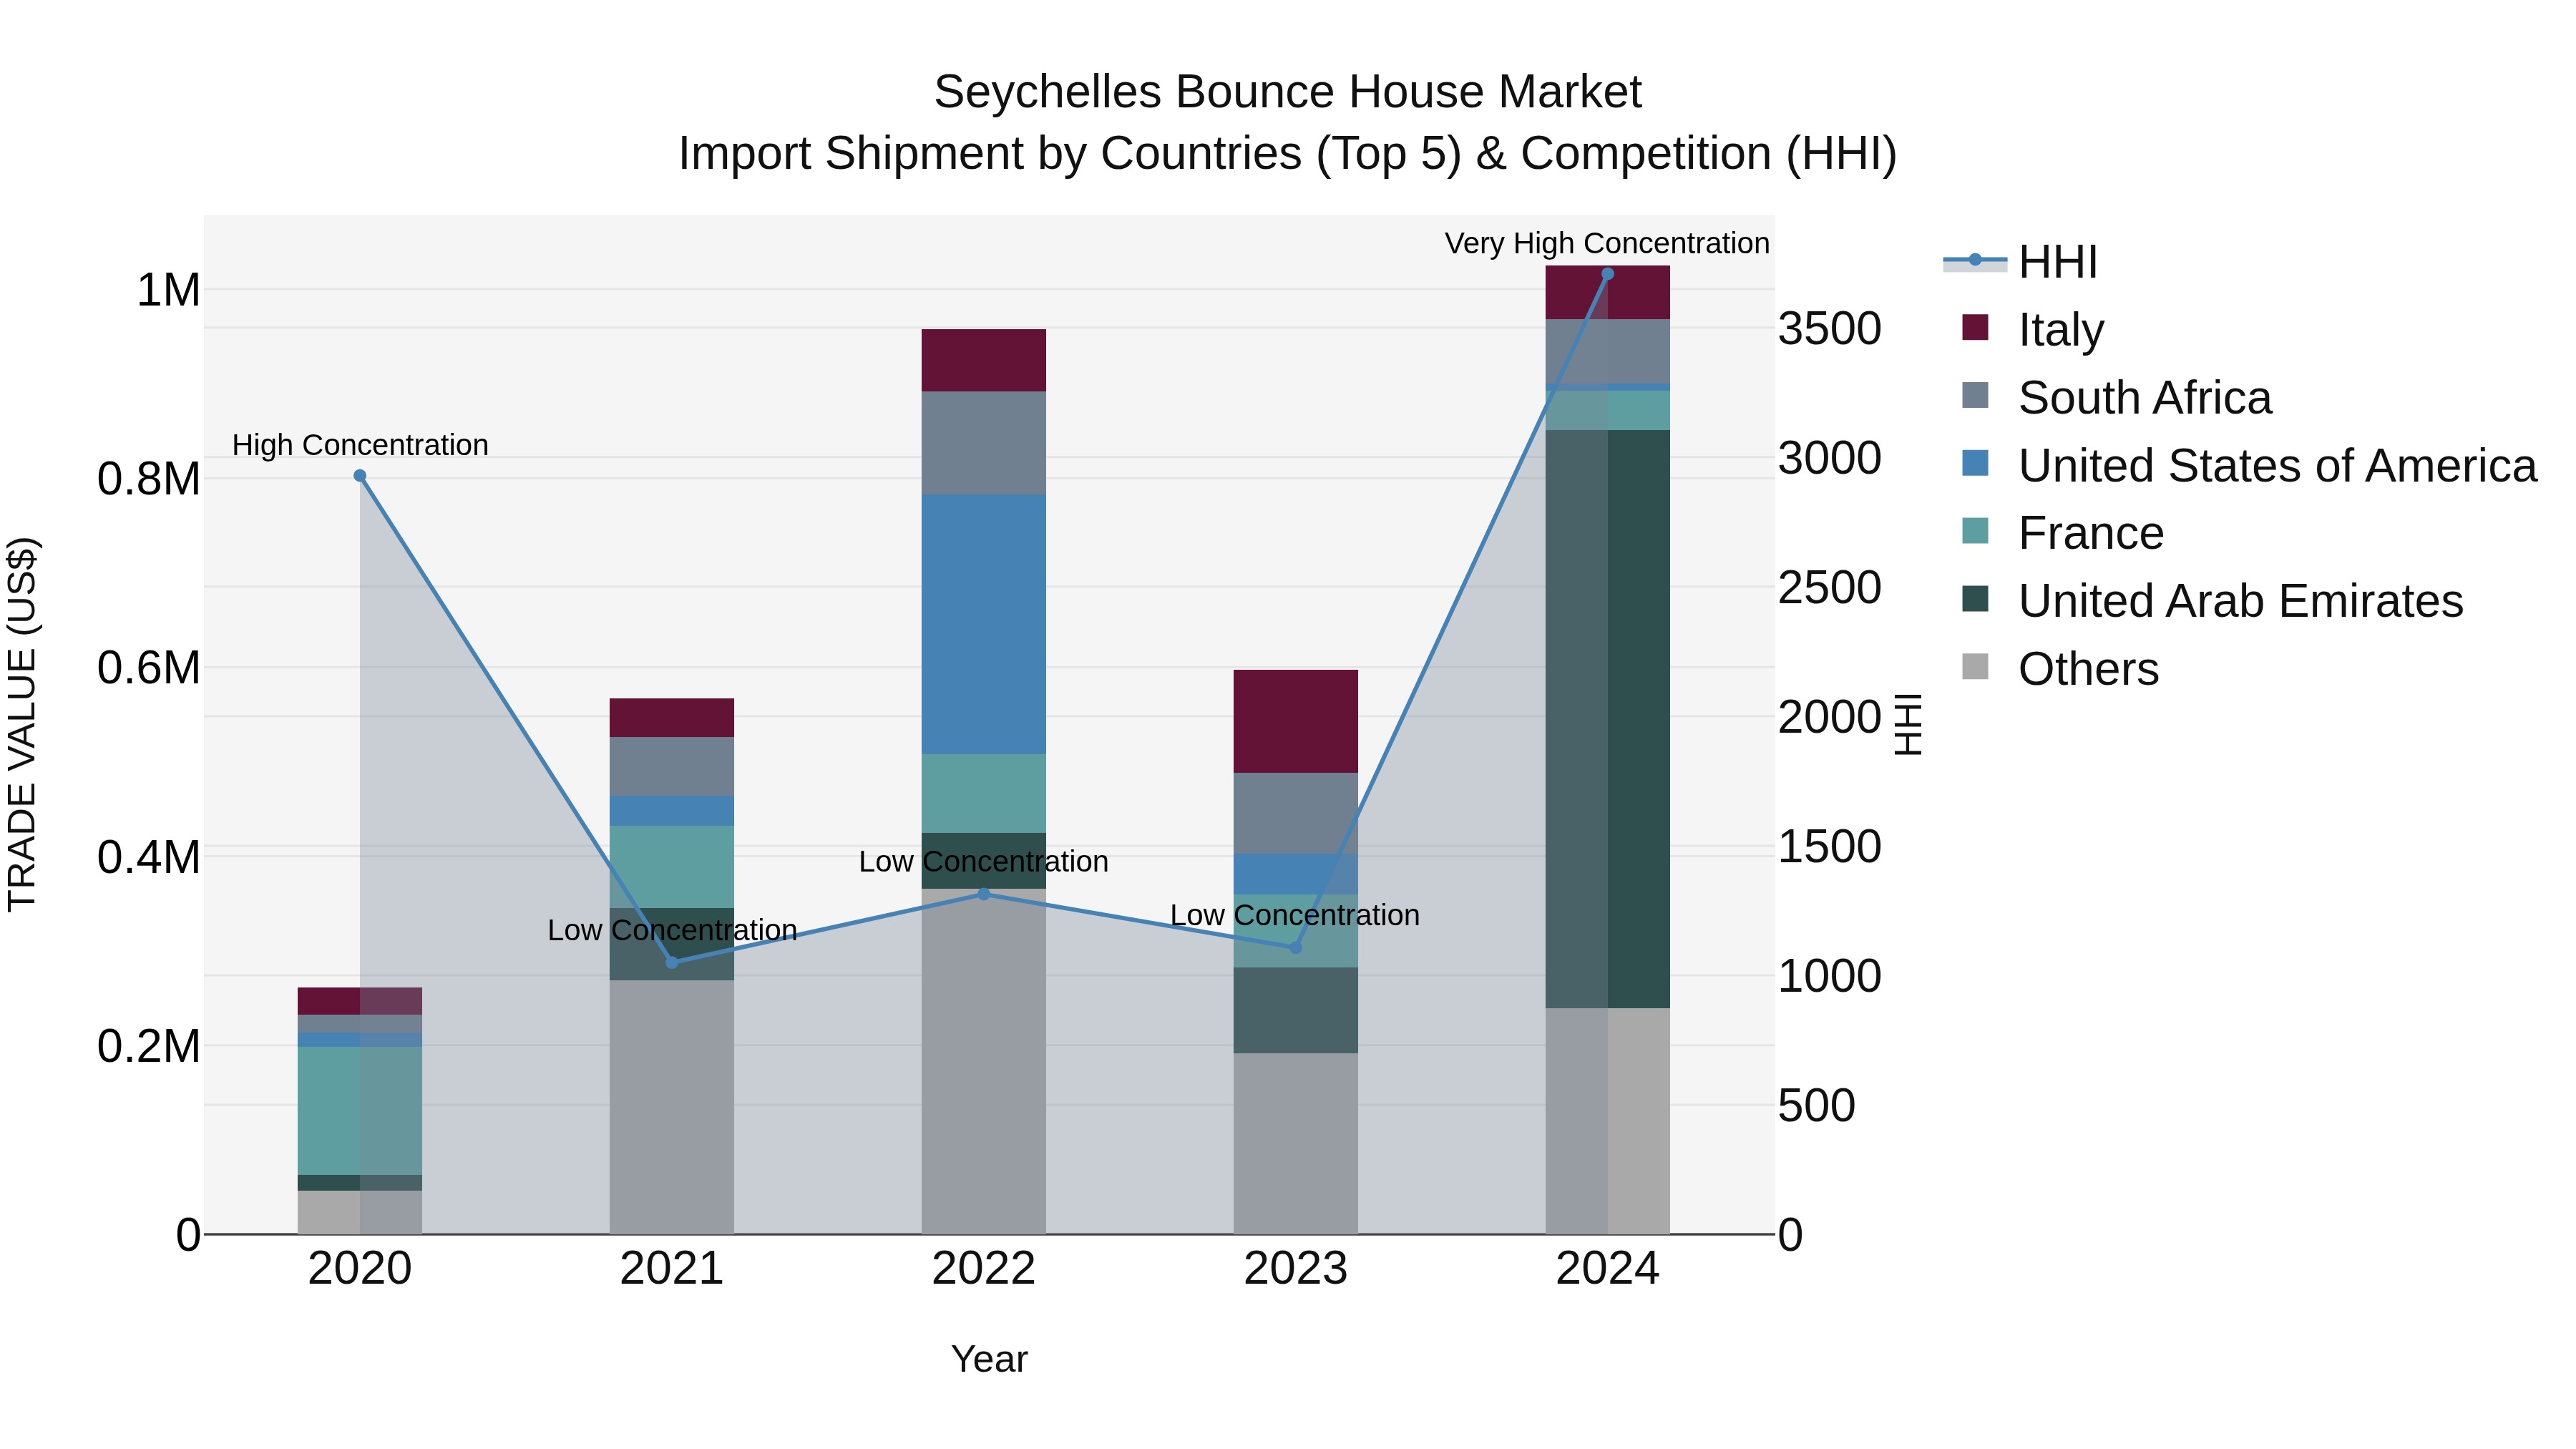Click the 2023 Others bar segment
Image resolution: width=2576 pixels, height=1449 pixels.
click(1296, 1143)
